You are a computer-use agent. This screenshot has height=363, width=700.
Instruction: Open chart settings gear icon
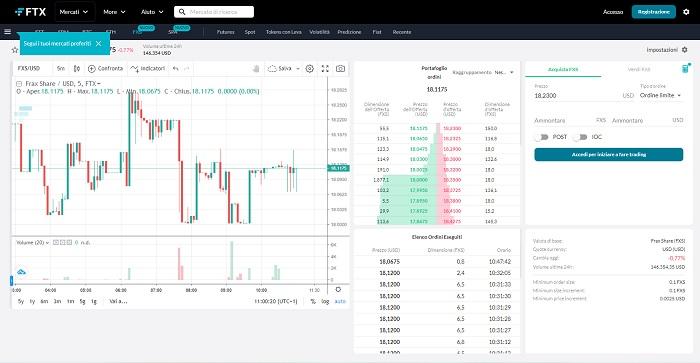(x=309, y=68)
